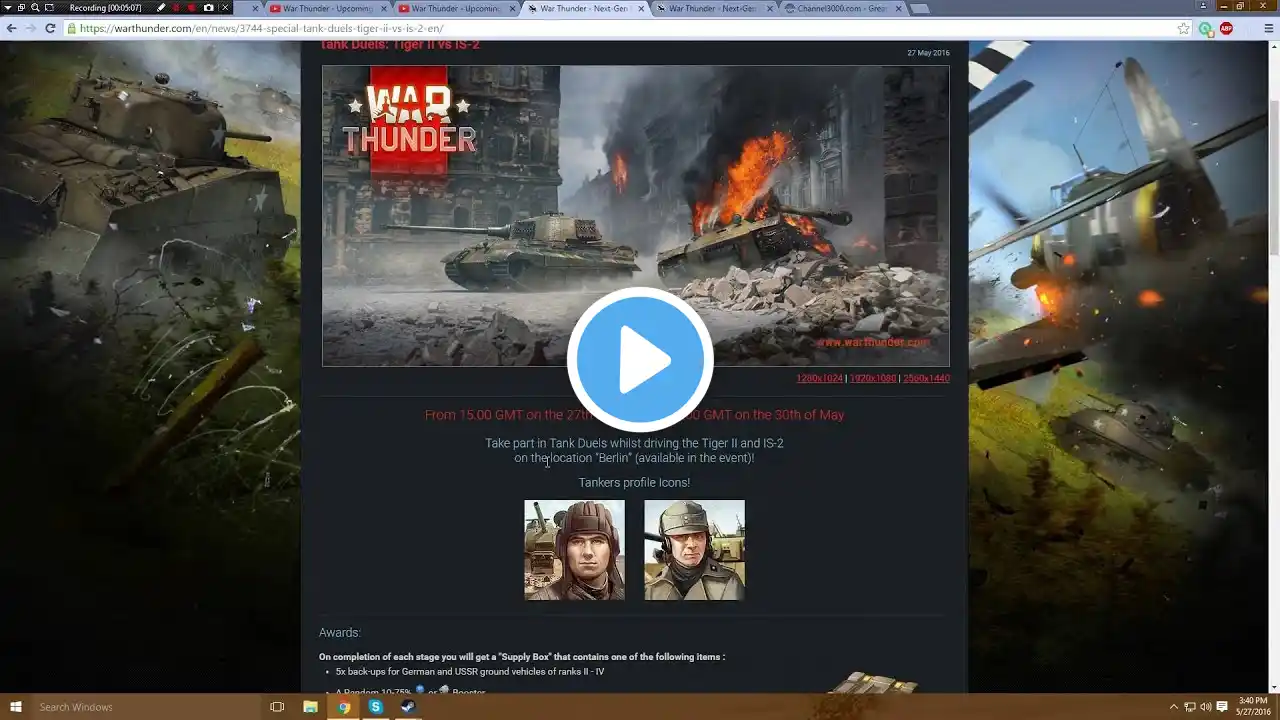Viewport: 1280px width, 720px height.
Task: Open the recorder dropdown arrow
Action: pyautogui.click(x=7, y=7)
